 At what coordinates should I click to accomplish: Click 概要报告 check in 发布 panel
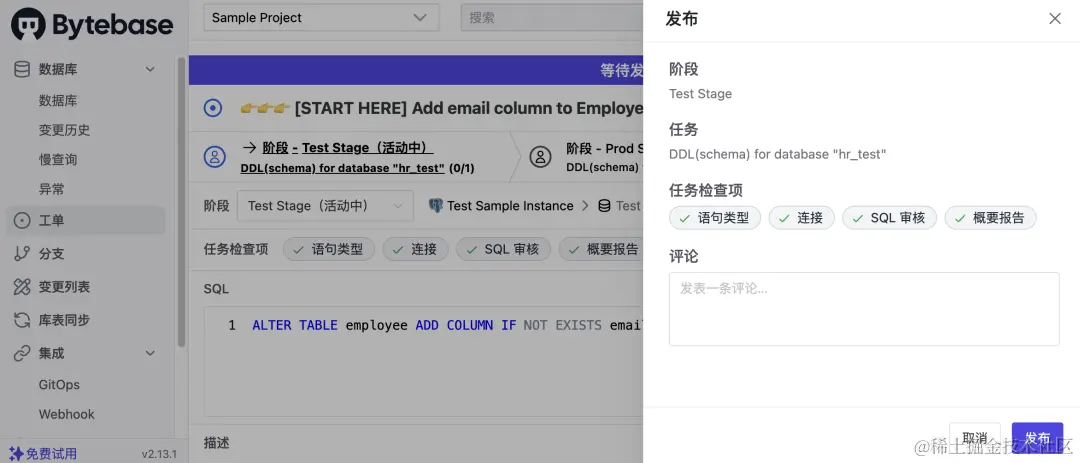(x=990, y=218)
